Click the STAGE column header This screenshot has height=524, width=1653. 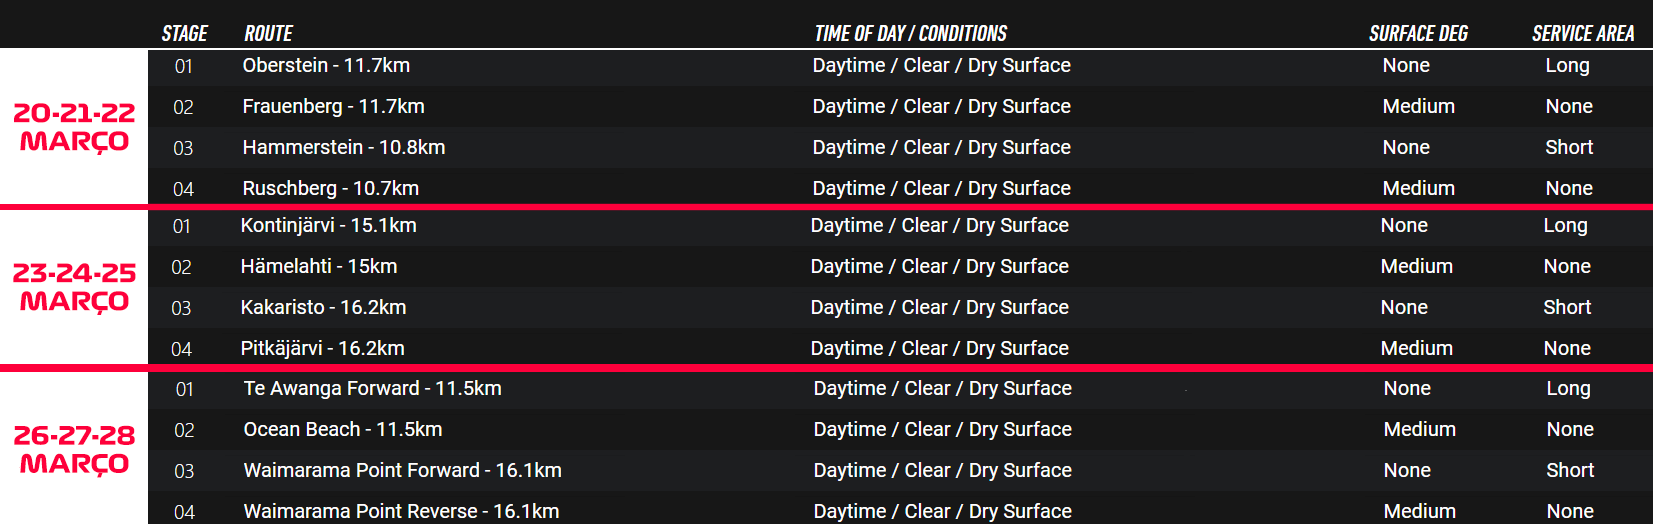(185, 34)
